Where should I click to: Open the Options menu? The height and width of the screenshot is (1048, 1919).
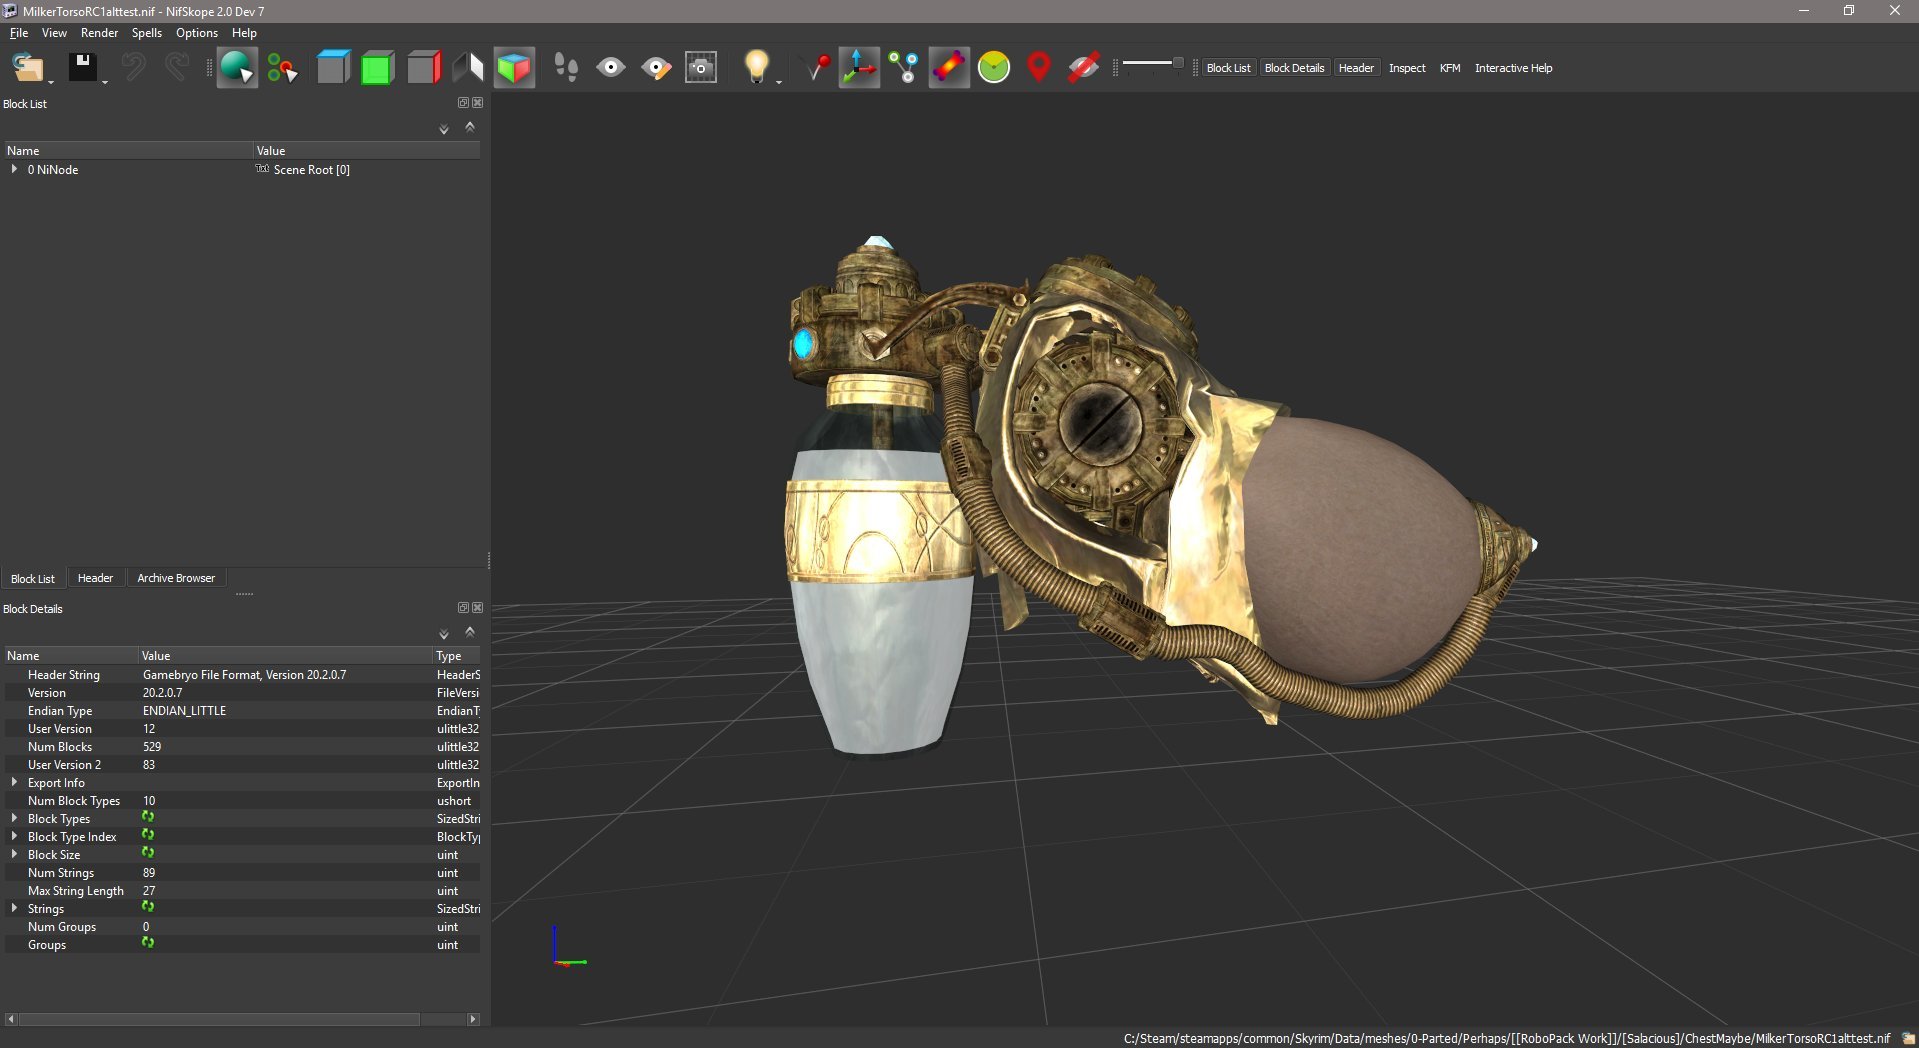click(197, 33)
